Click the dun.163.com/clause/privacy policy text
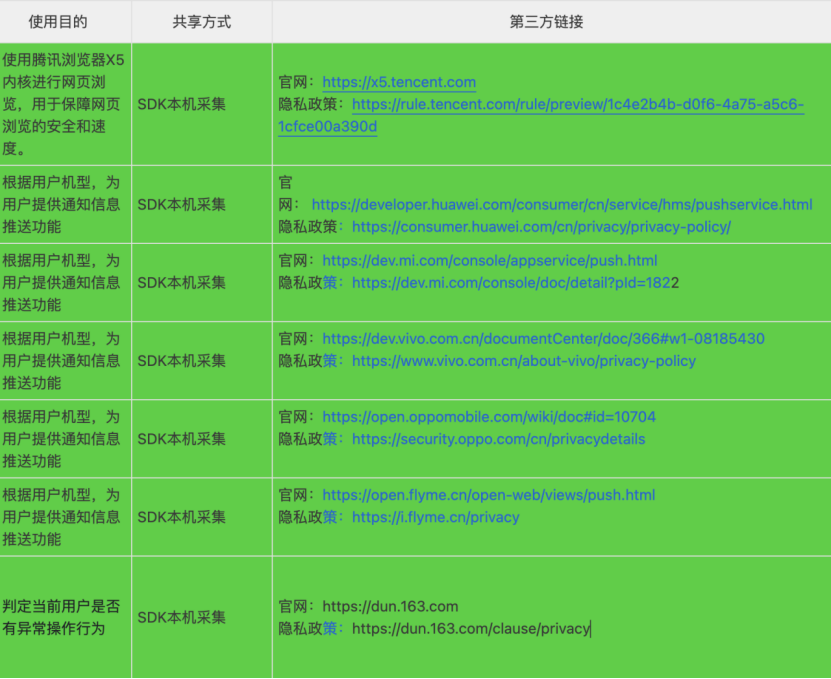 click(471, 629)
